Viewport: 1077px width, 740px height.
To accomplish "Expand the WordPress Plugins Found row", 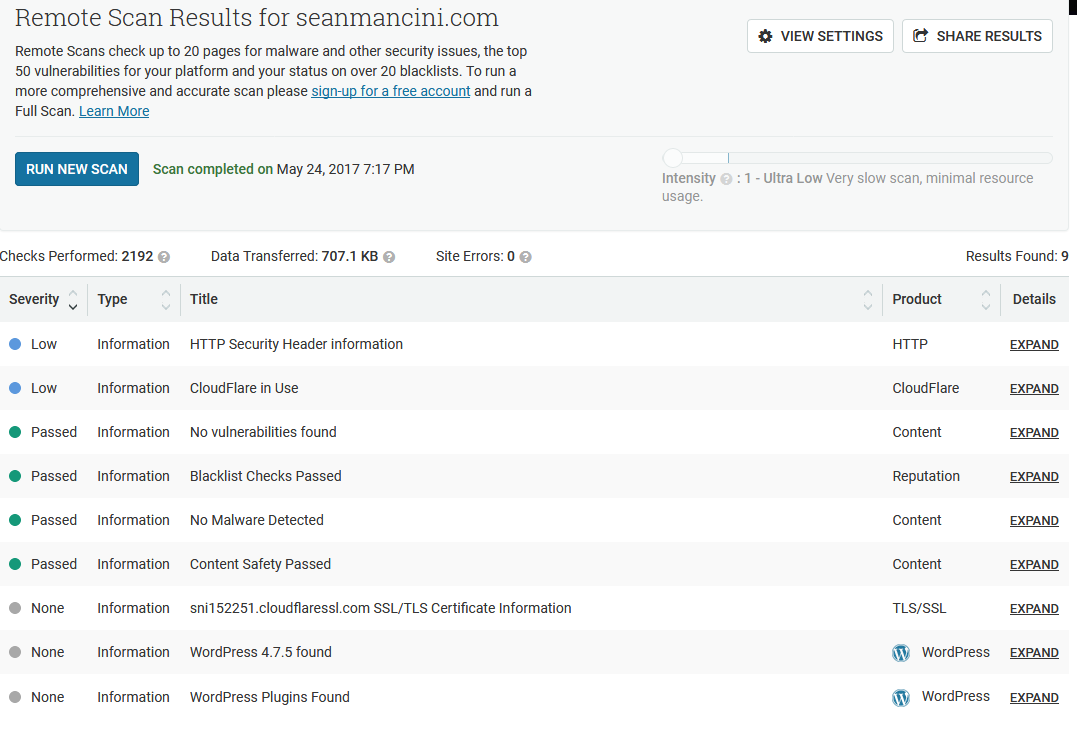I will (1034, 697).
